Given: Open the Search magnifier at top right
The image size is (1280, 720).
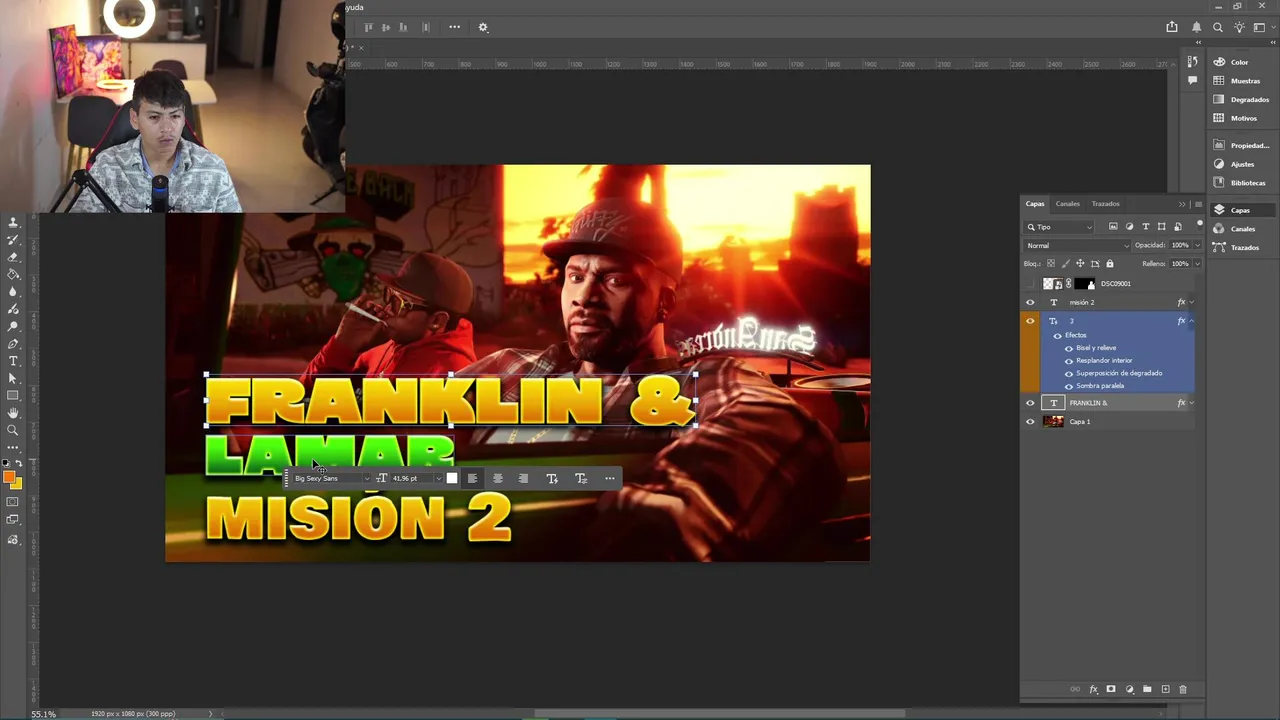Looking at the screenshot, I should pos(1218,27).
